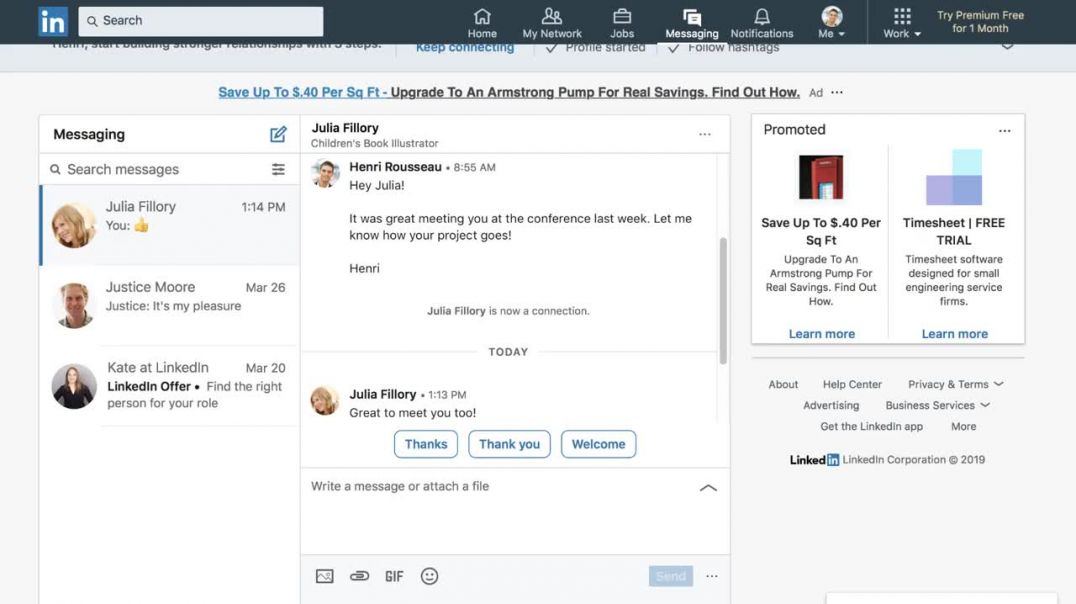Send quick reply Thanks
This screenshot has height=604, width=1076.
tap(425, 444)
